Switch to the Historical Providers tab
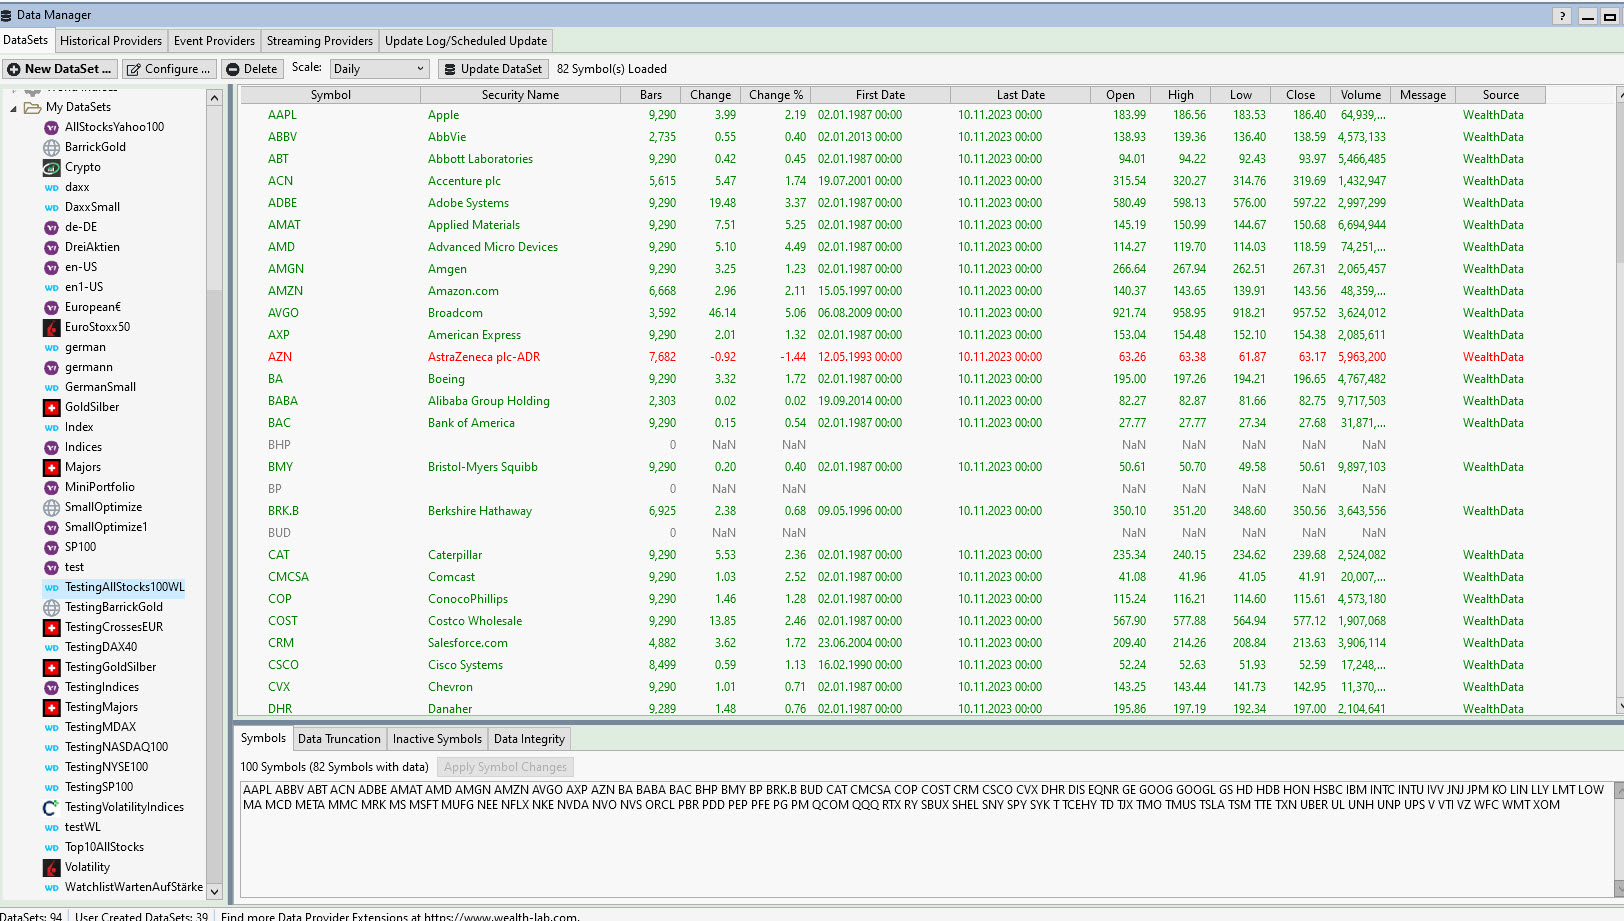The width and height of the screenshot is (1624, 921). click(110, 41)
